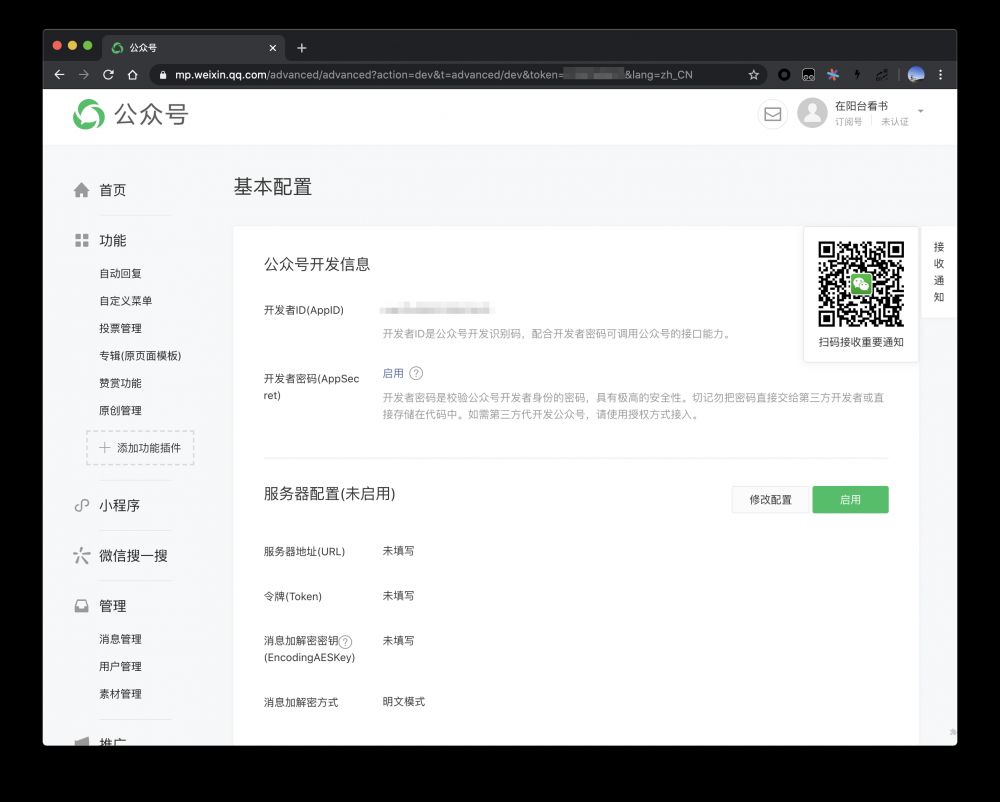Click the 微信搜一搜 icon in sidebar

82,555
